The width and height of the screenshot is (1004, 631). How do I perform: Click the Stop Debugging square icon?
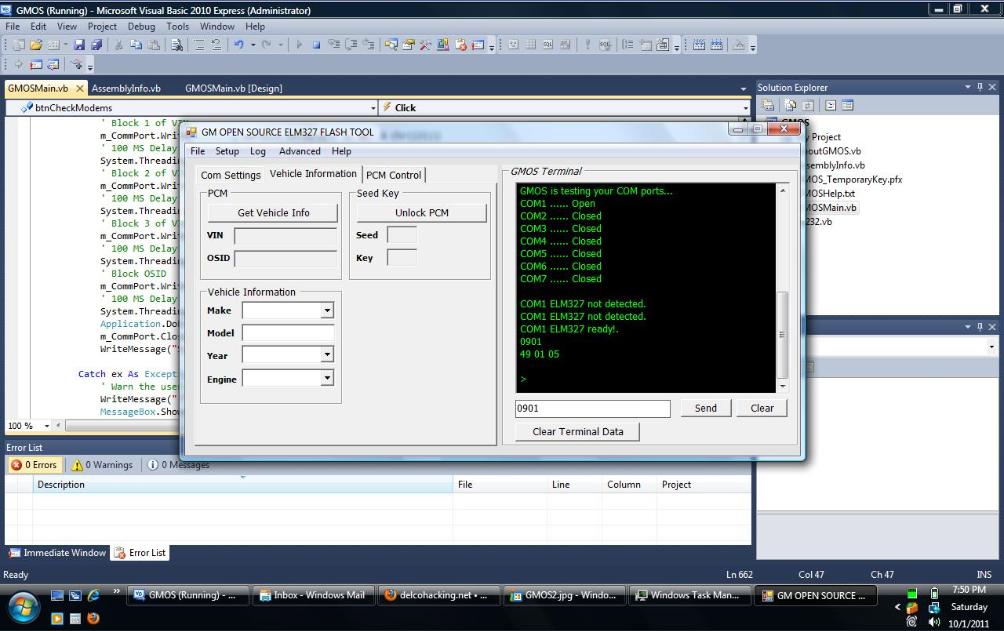(316, 45)
